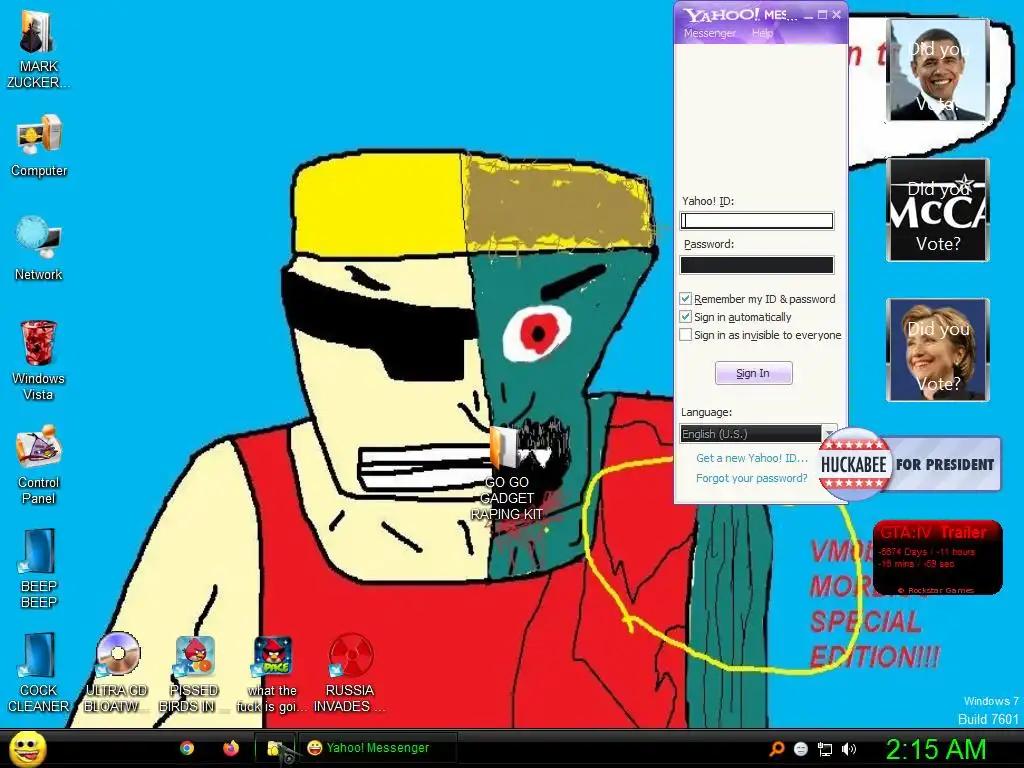Toggle Remember my ID & password
The height and width of the screenshot is (768, 1024).
pos(685,299)
